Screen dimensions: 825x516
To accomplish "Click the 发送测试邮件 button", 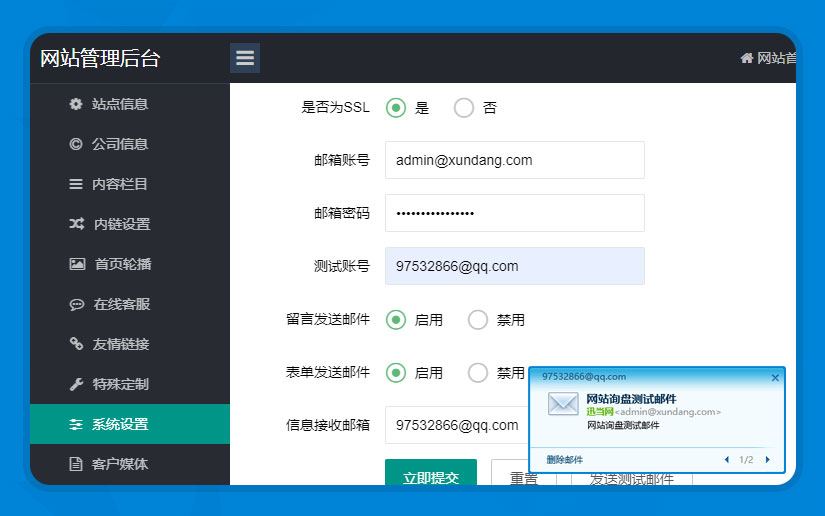I will 631,479.
